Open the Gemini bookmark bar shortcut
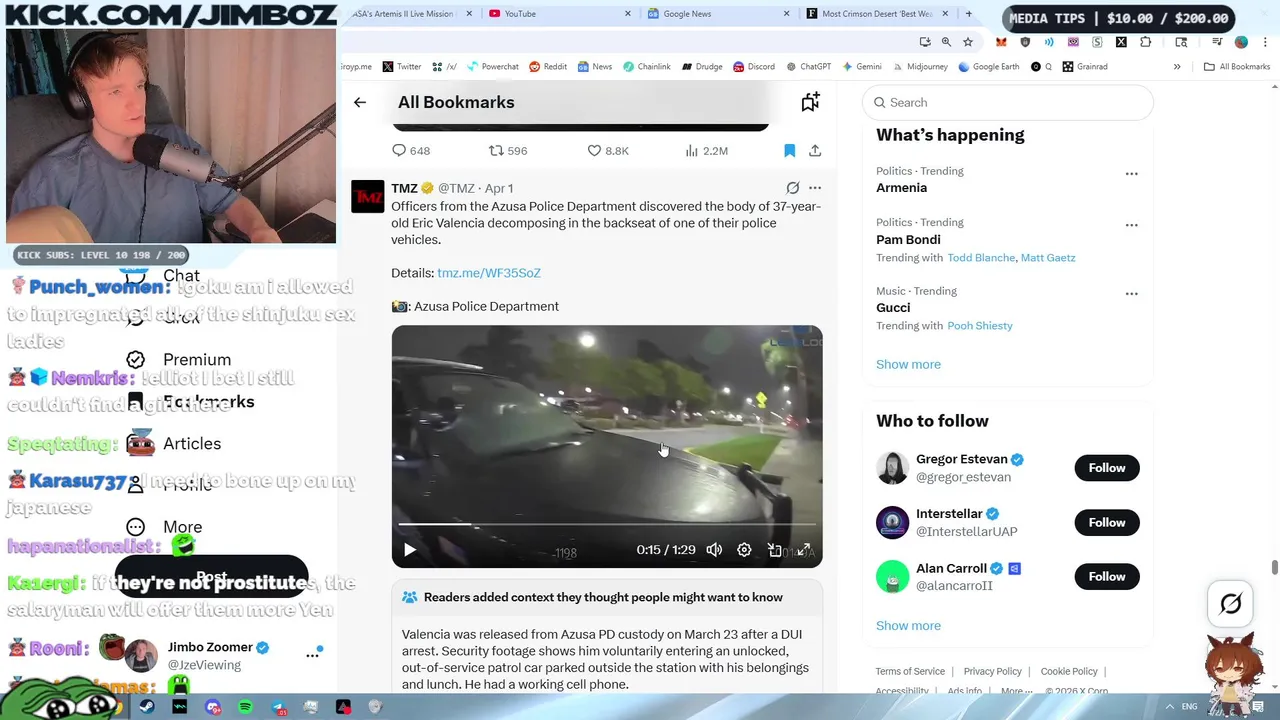Screen dimensions: 1280x720 click(861, 67)
